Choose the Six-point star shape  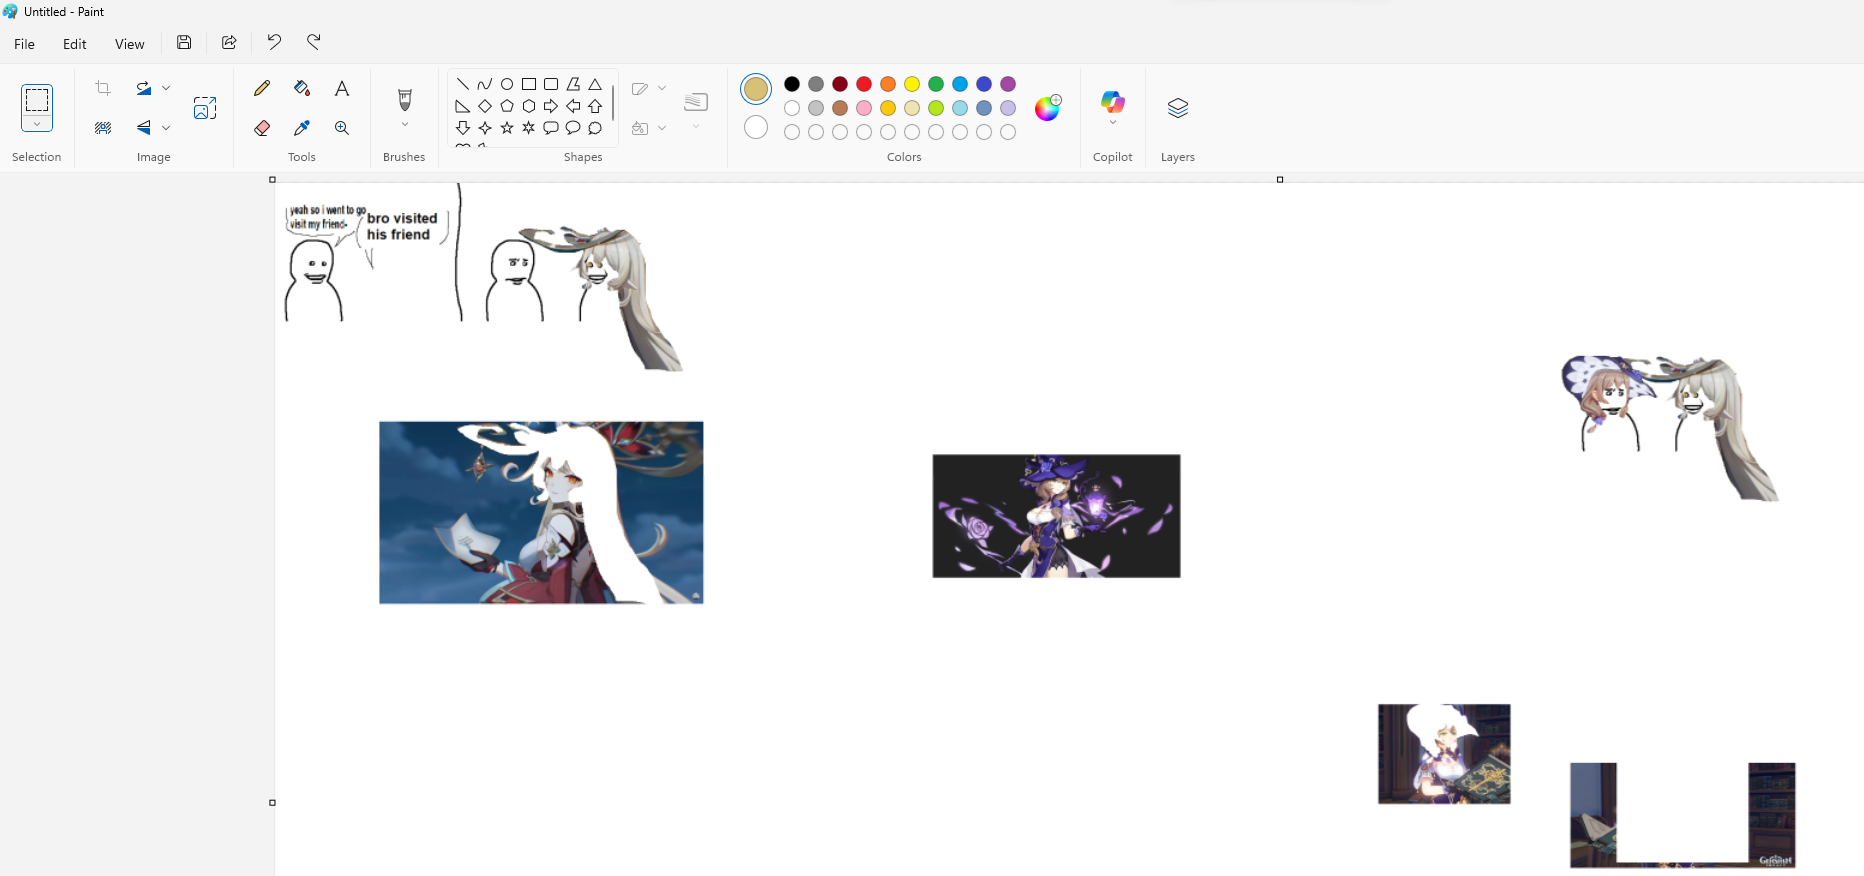pos(529,128)
